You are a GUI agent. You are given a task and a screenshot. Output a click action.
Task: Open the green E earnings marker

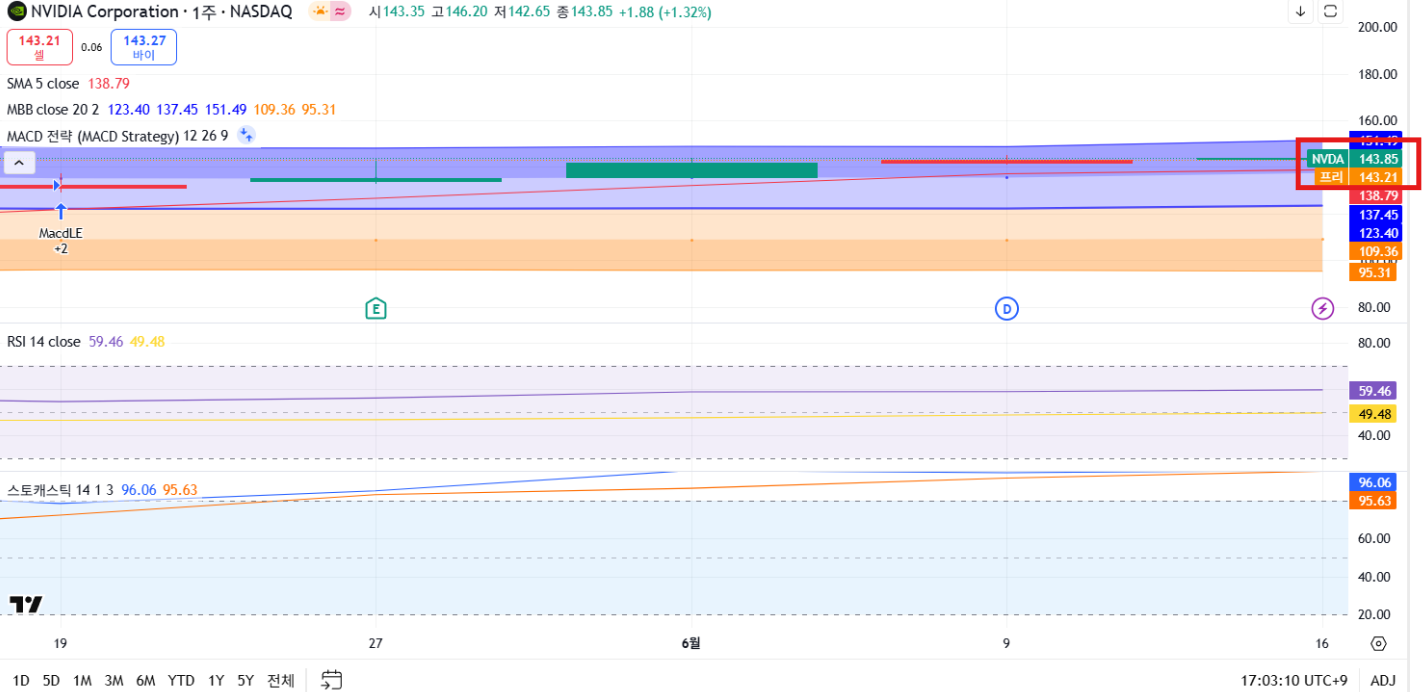tap(376, 308)
